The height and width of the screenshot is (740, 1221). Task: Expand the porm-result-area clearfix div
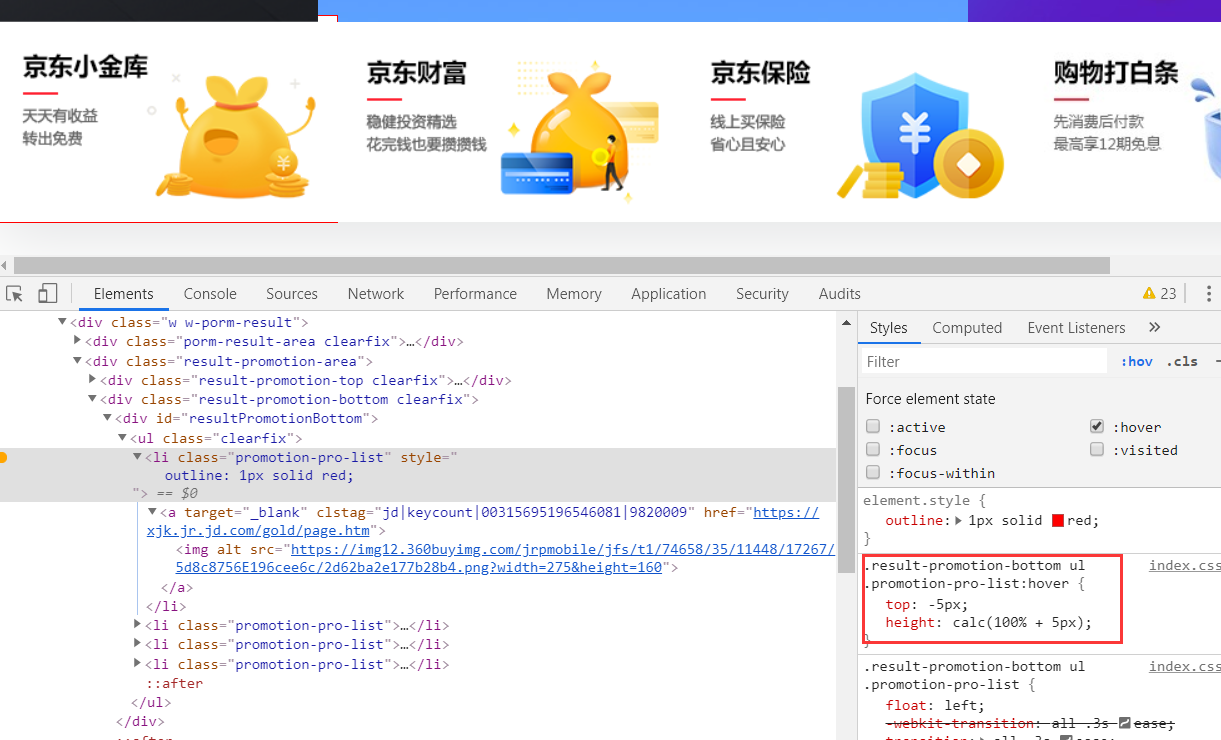(x=77, y=341)
